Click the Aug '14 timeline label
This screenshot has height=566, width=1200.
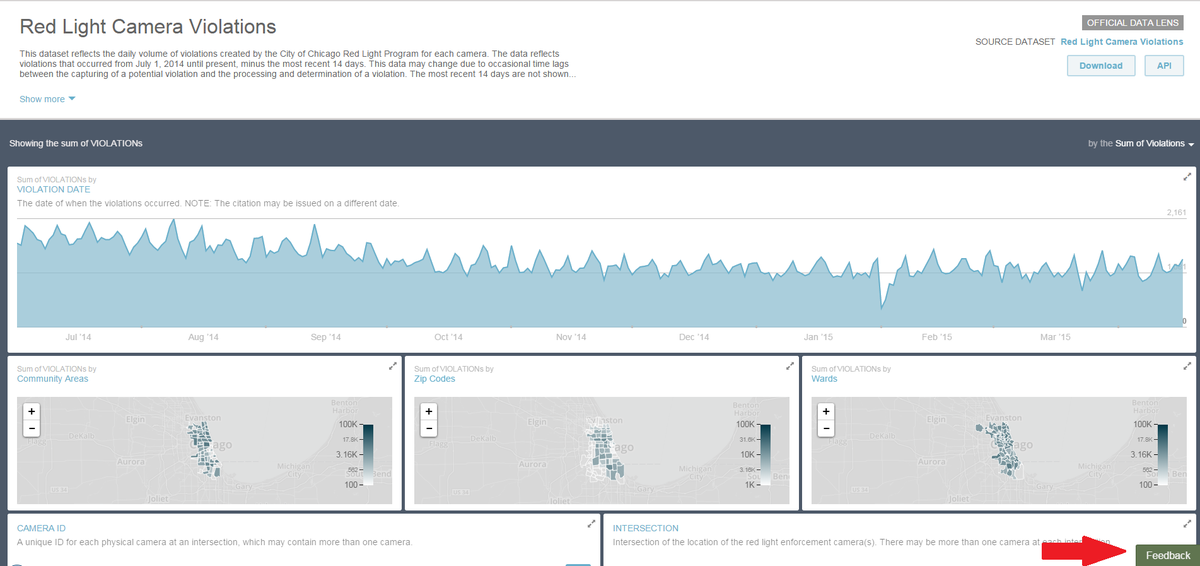coord(203,337)
